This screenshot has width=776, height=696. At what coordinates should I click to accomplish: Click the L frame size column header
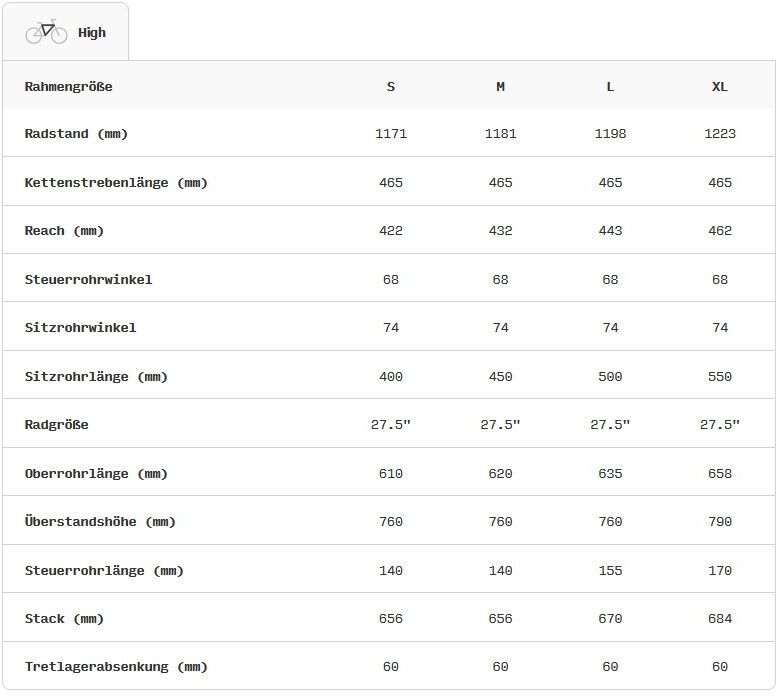pyautogui.click(x=610, y=87)
